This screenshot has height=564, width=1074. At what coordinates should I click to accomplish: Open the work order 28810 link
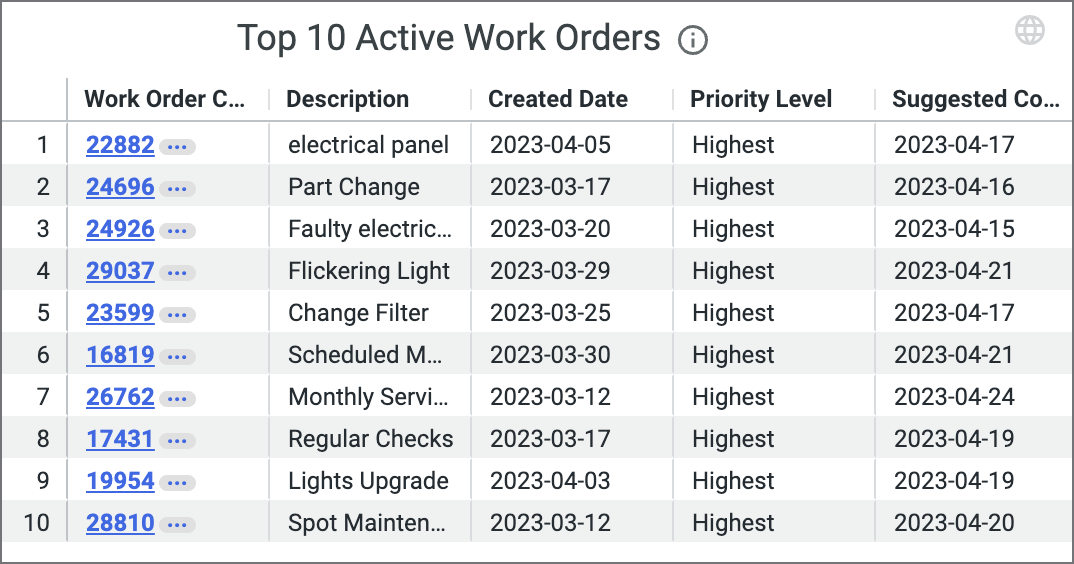pos(120,522)
